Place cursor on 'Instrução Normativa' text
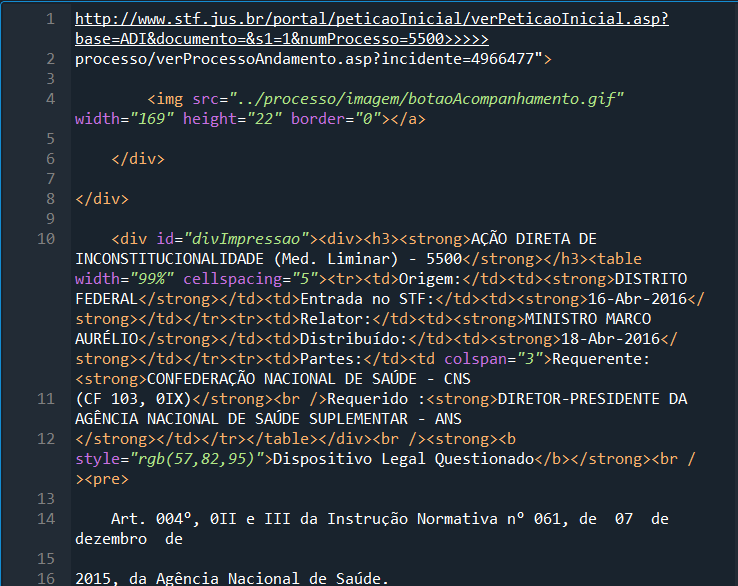The height and width of the screenshot is (586, 738). (x=412, y=519)
